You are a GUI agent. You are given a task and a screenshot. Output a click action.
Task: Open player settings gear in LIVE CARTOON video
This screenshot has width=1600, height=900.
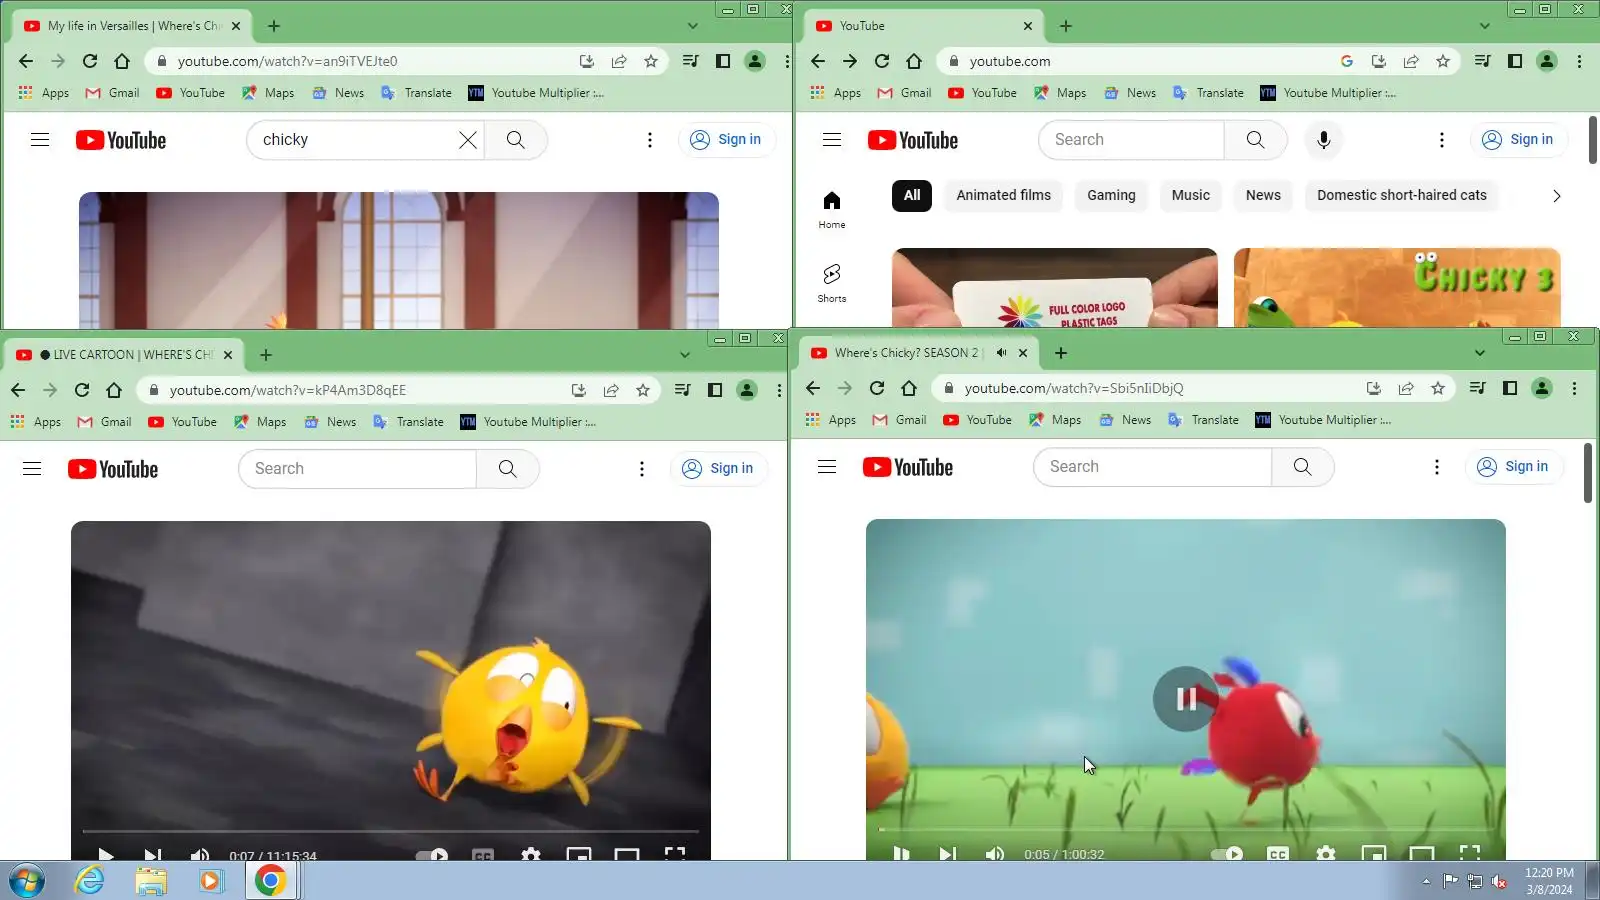(x=531, y=854)
